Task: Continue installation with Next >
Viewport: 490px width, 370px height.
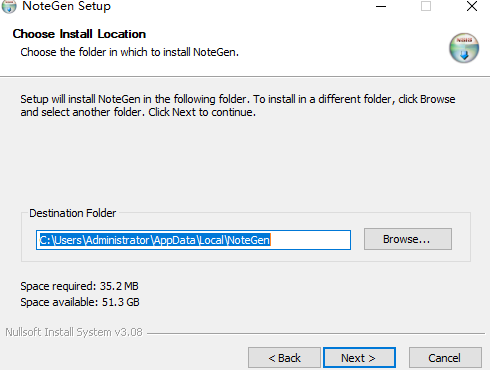Action: [359, 358]
